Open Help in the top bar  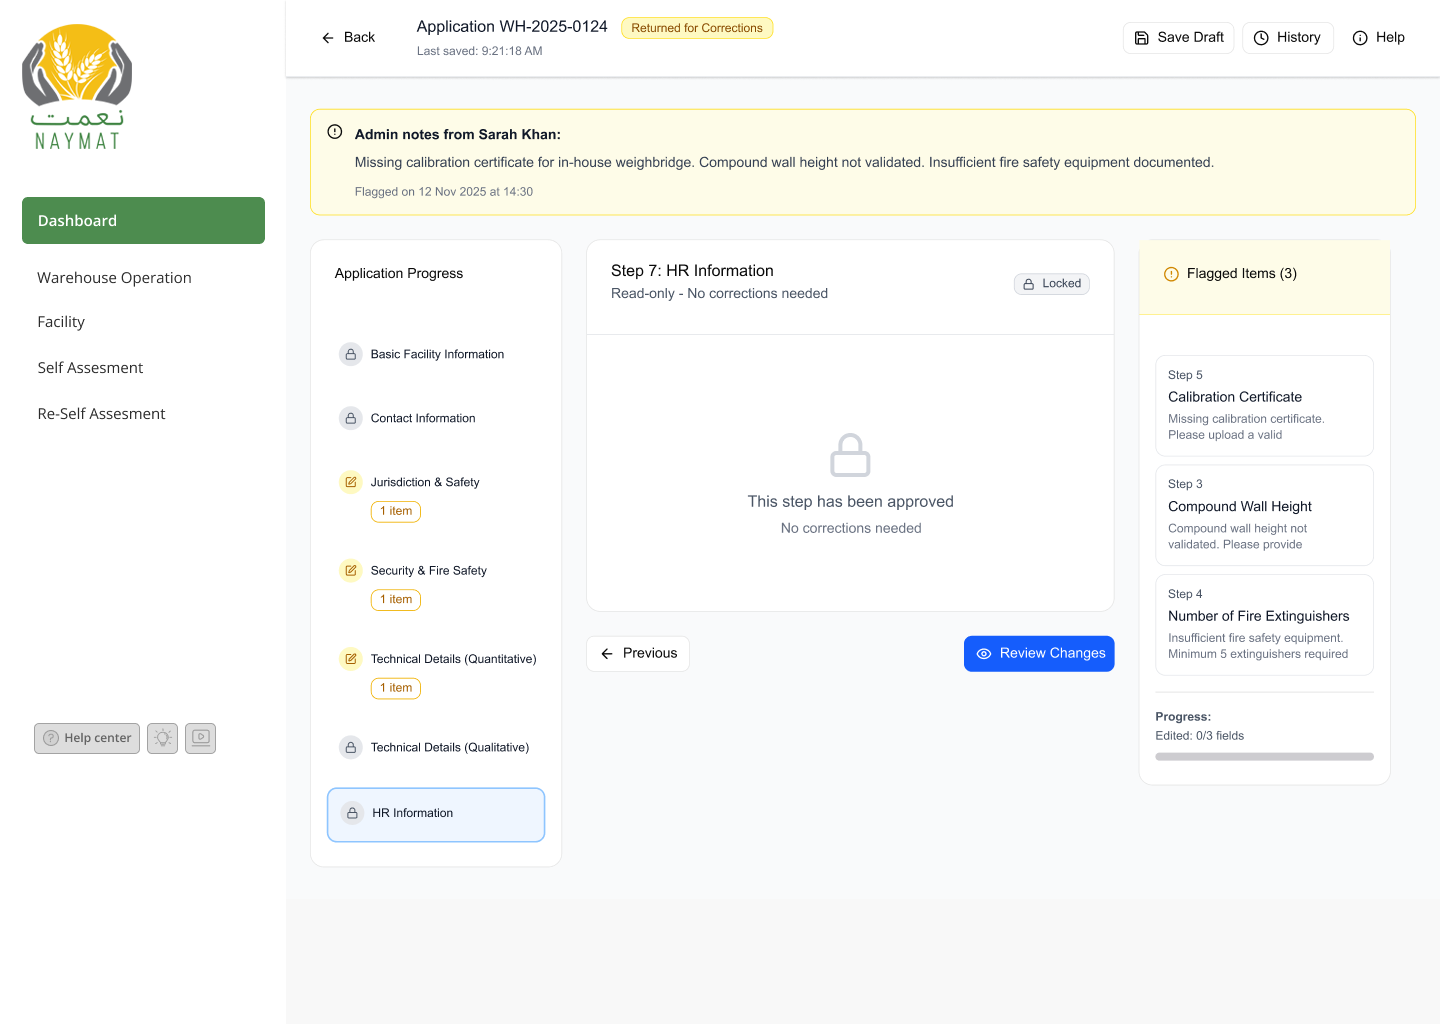pyautogui.click(x=1378, y=37)
